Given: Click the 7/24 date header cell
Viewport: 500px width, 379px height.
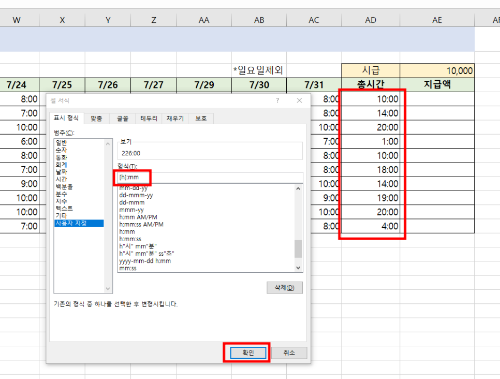Looking at the screenshot, I should (20, 85).
